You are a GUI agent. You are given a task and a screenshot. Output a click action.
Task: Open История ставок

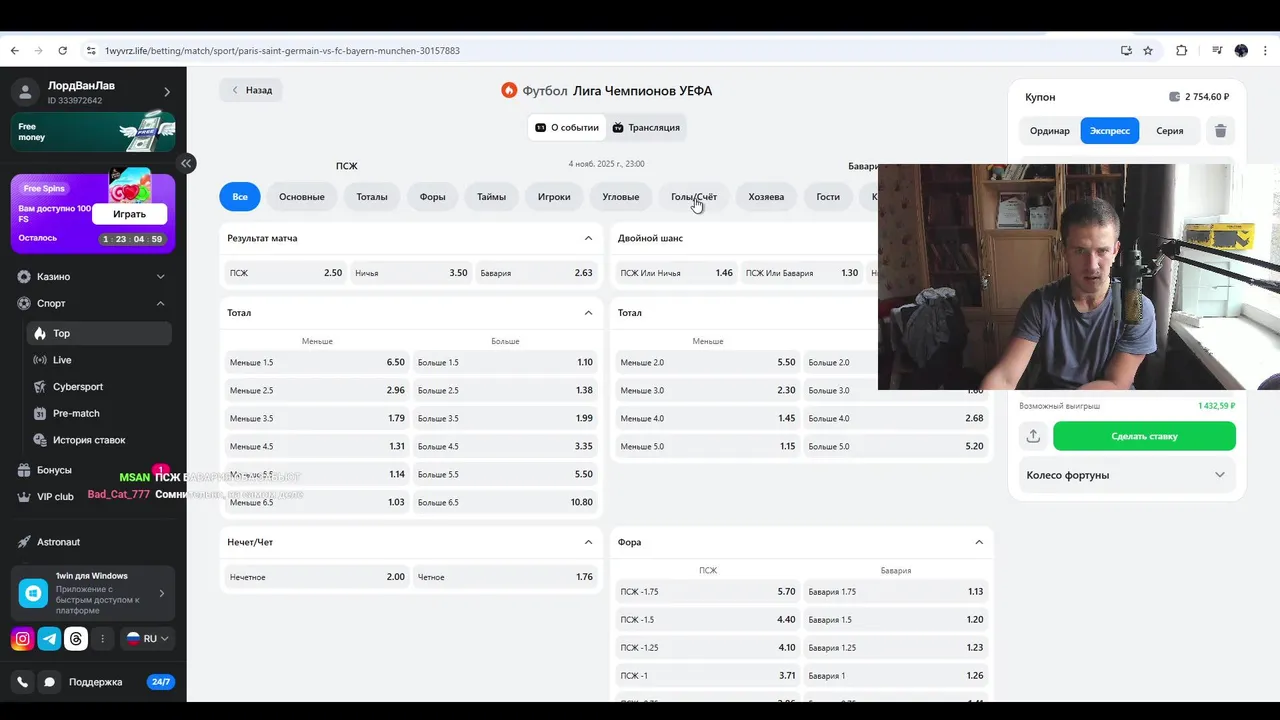click(99, 440)
